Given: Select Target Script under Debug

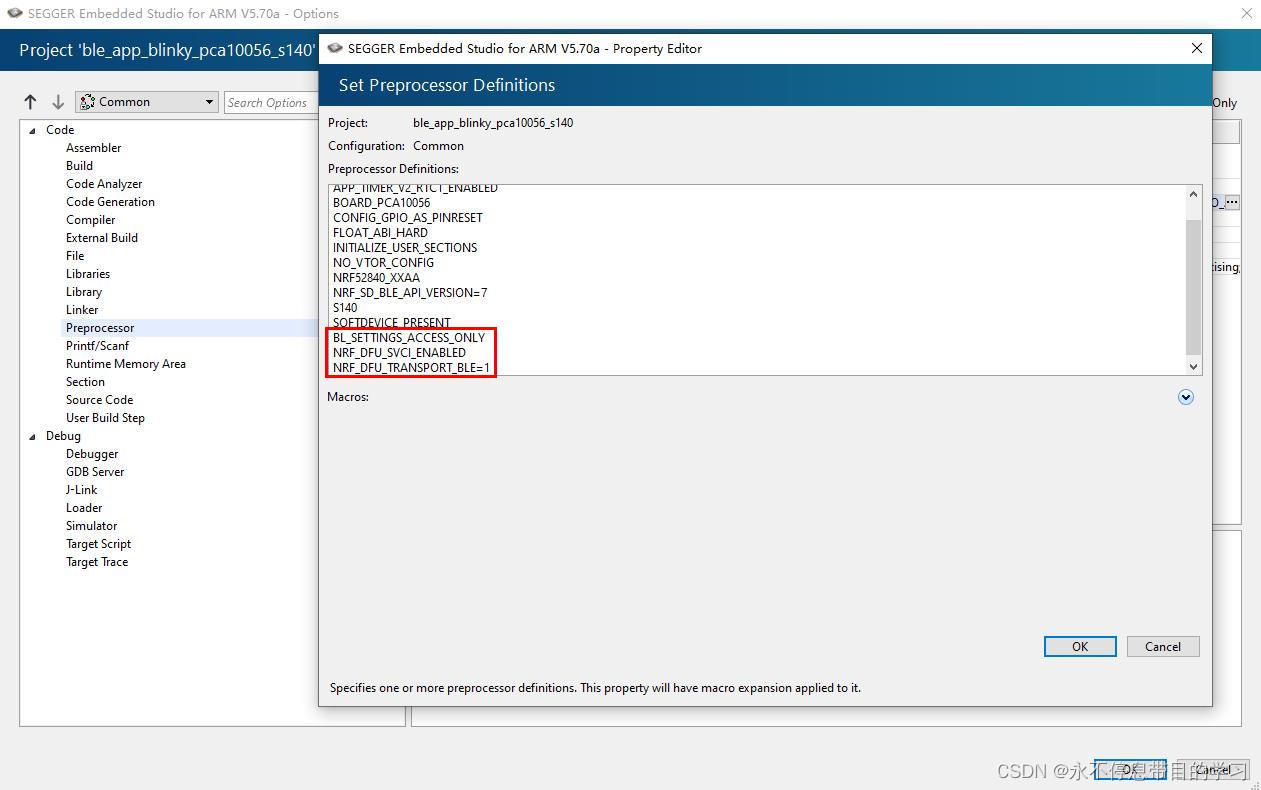Looking at the screenshot, I should pyautogui.click(x=98, y=543).
